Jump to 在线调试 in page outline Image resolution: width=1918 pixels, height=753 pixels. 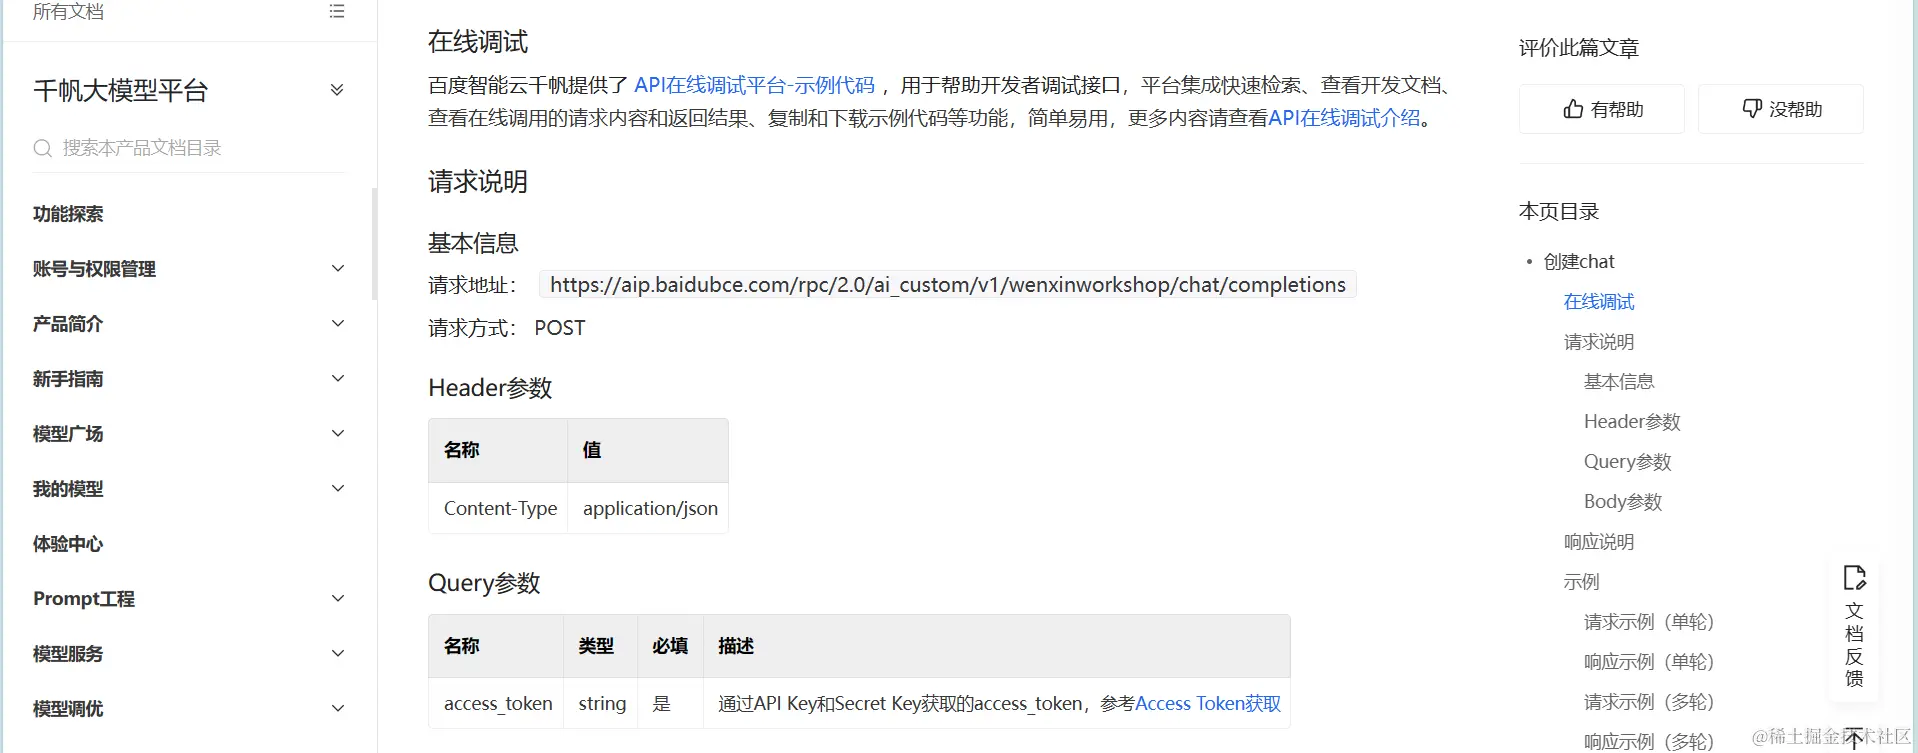pos(1599,302)
